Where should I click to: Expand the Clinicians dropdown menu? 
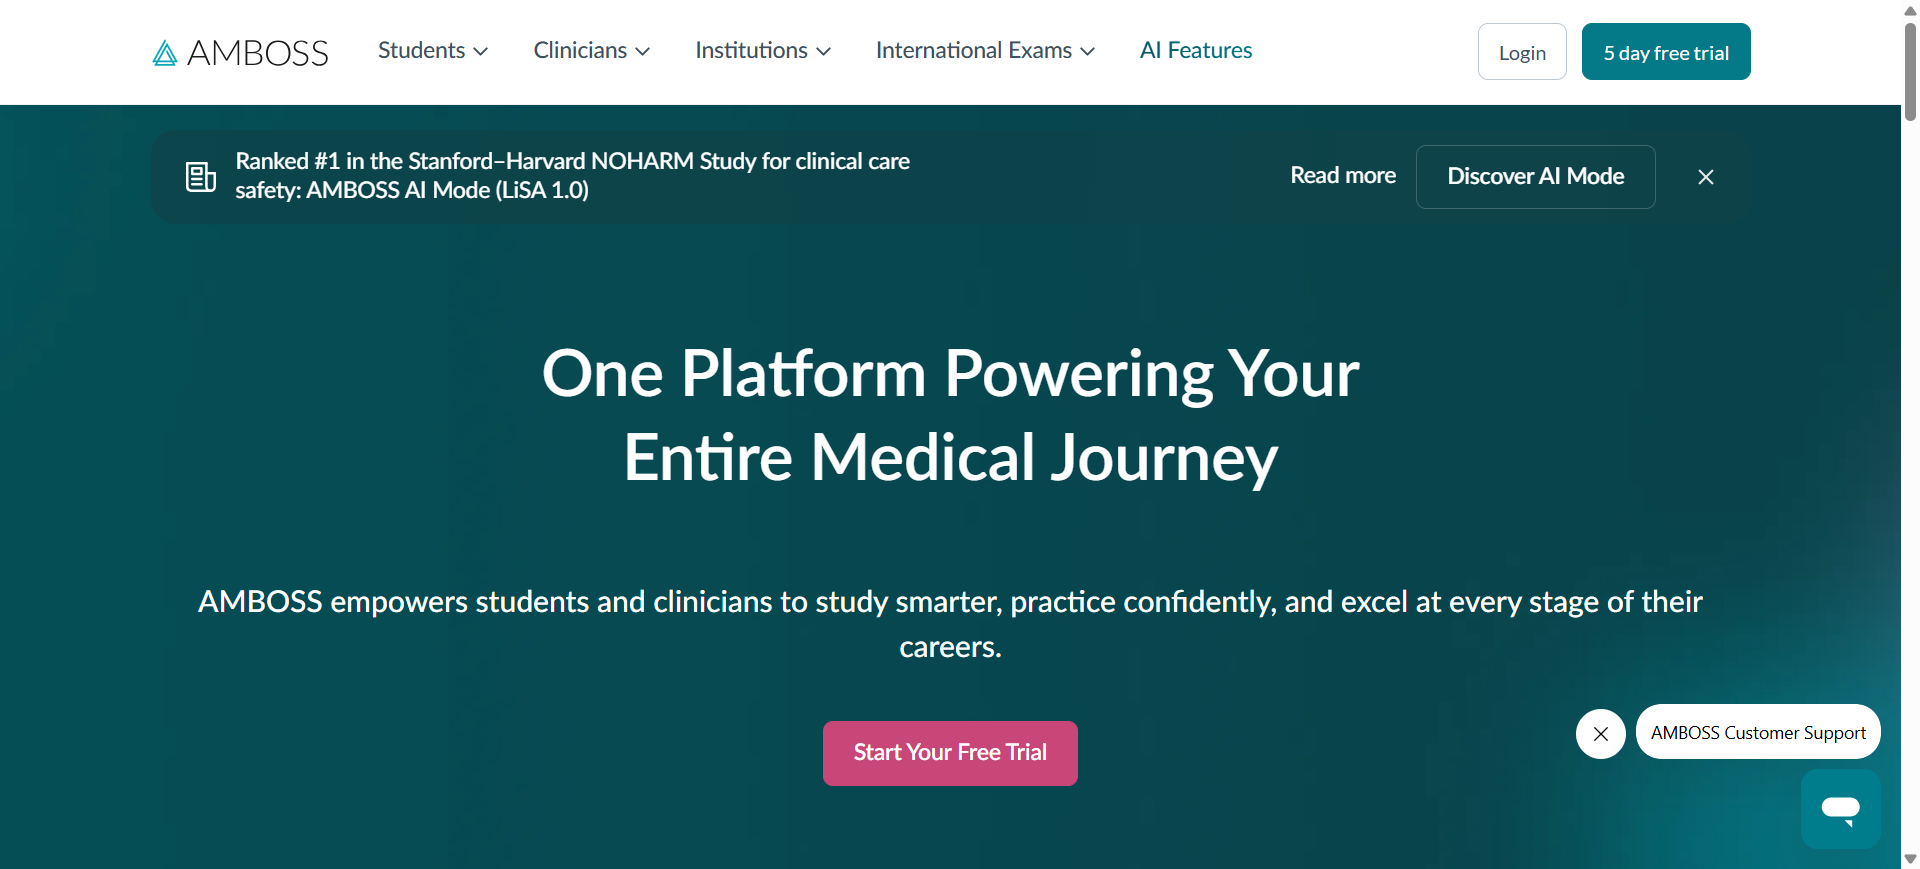[x=591, y=51]
